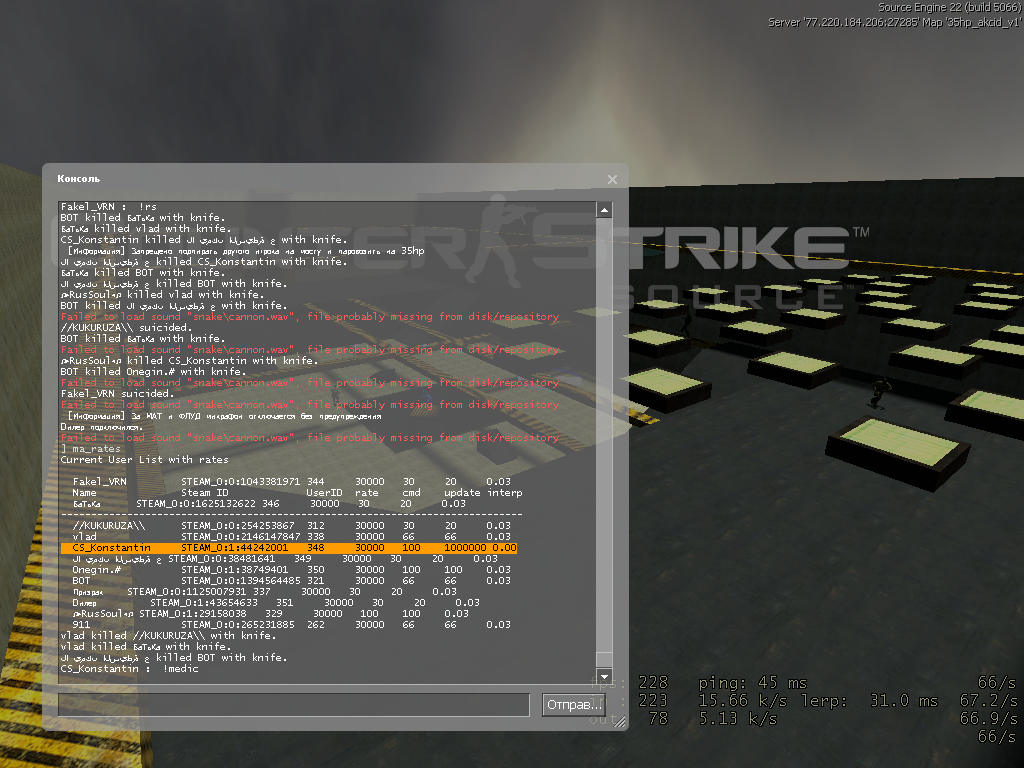Click the 'interp' column header
The height and width of the screenshot is (768, 1024).
505,493
